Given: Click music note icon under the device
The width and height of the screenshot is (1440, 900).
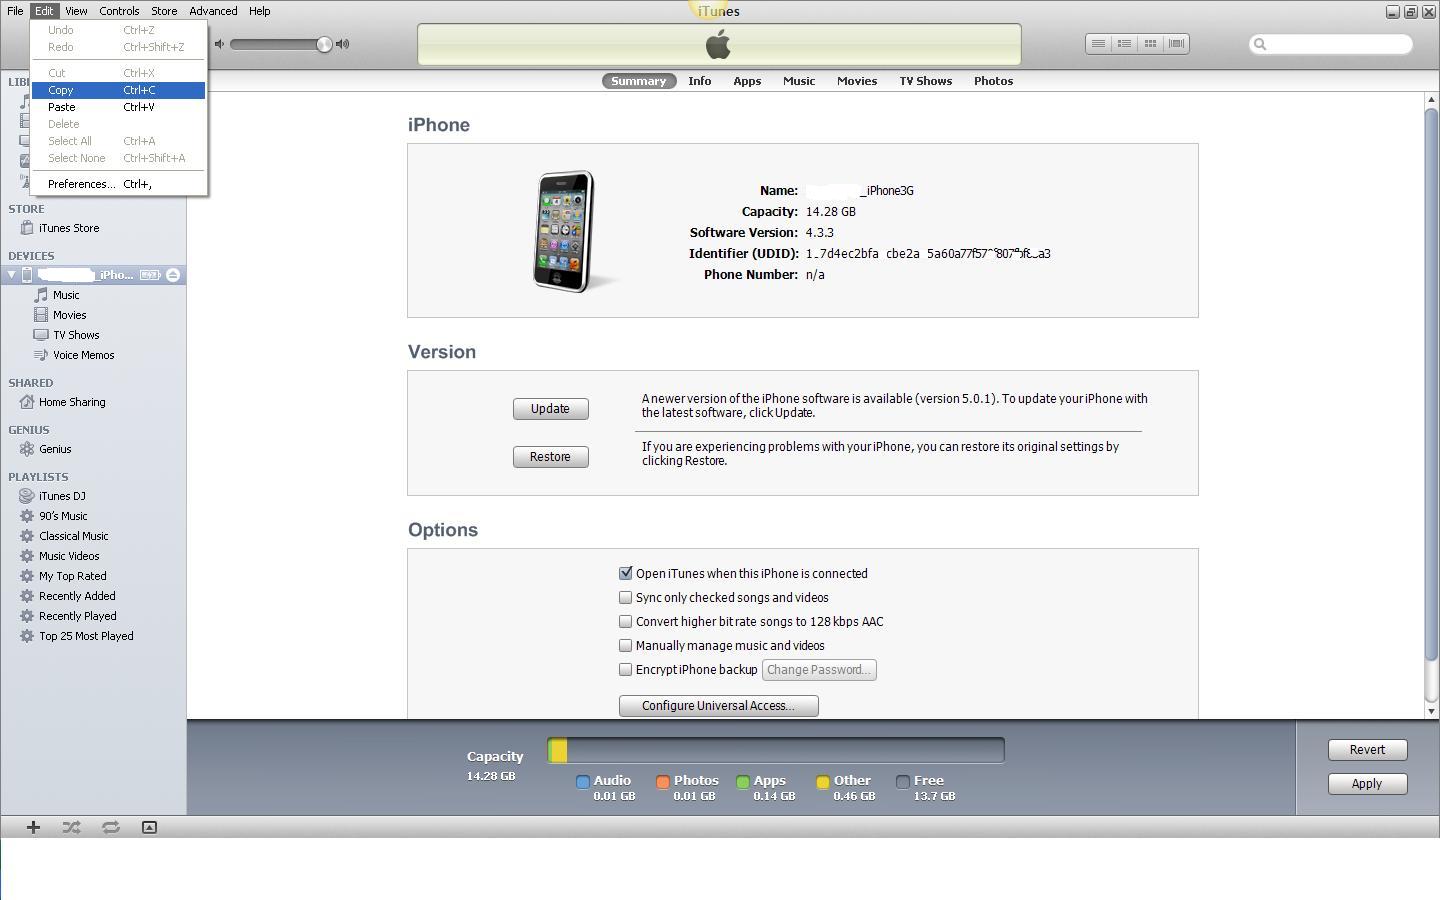Looking at the screenshot, I should click(x=41, y=295).
